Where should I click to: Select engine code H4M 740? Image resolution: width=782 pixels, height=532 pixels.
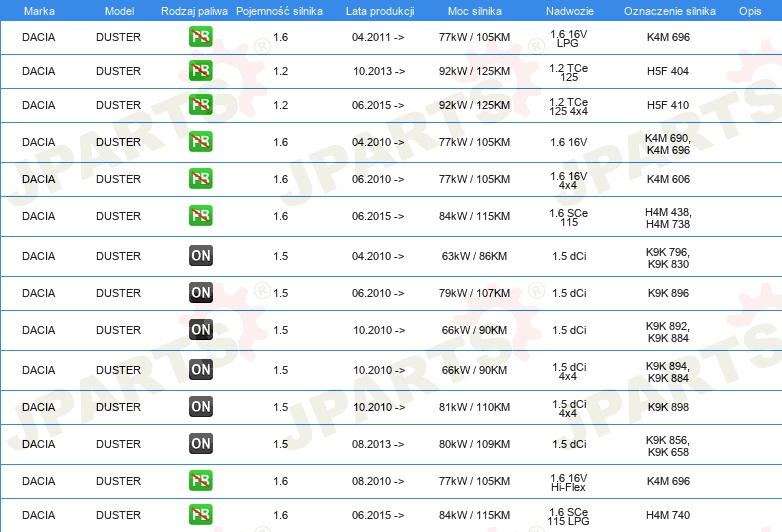point(668,515)
